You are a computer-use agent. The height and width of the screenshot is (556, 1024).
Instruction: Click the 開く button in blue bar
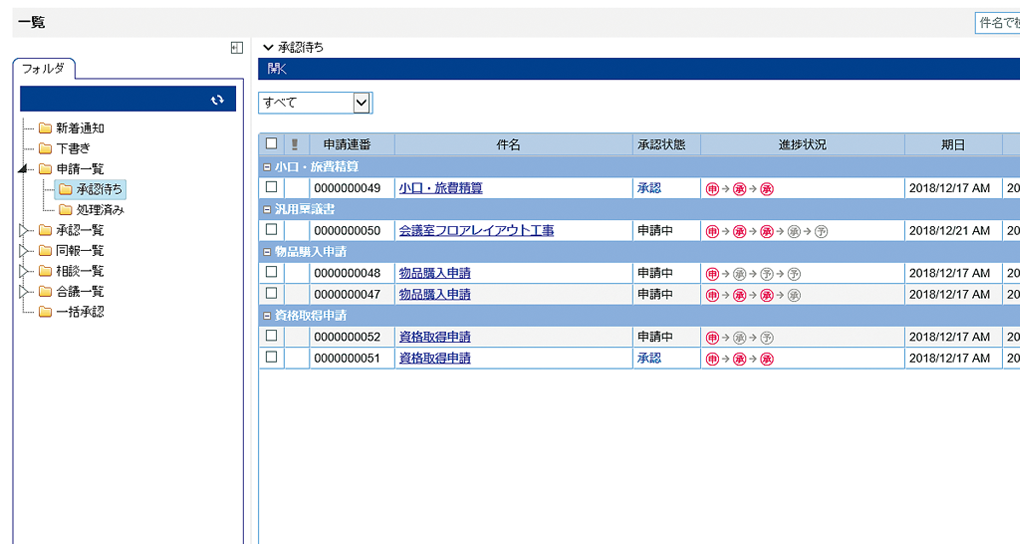[277, 69]
